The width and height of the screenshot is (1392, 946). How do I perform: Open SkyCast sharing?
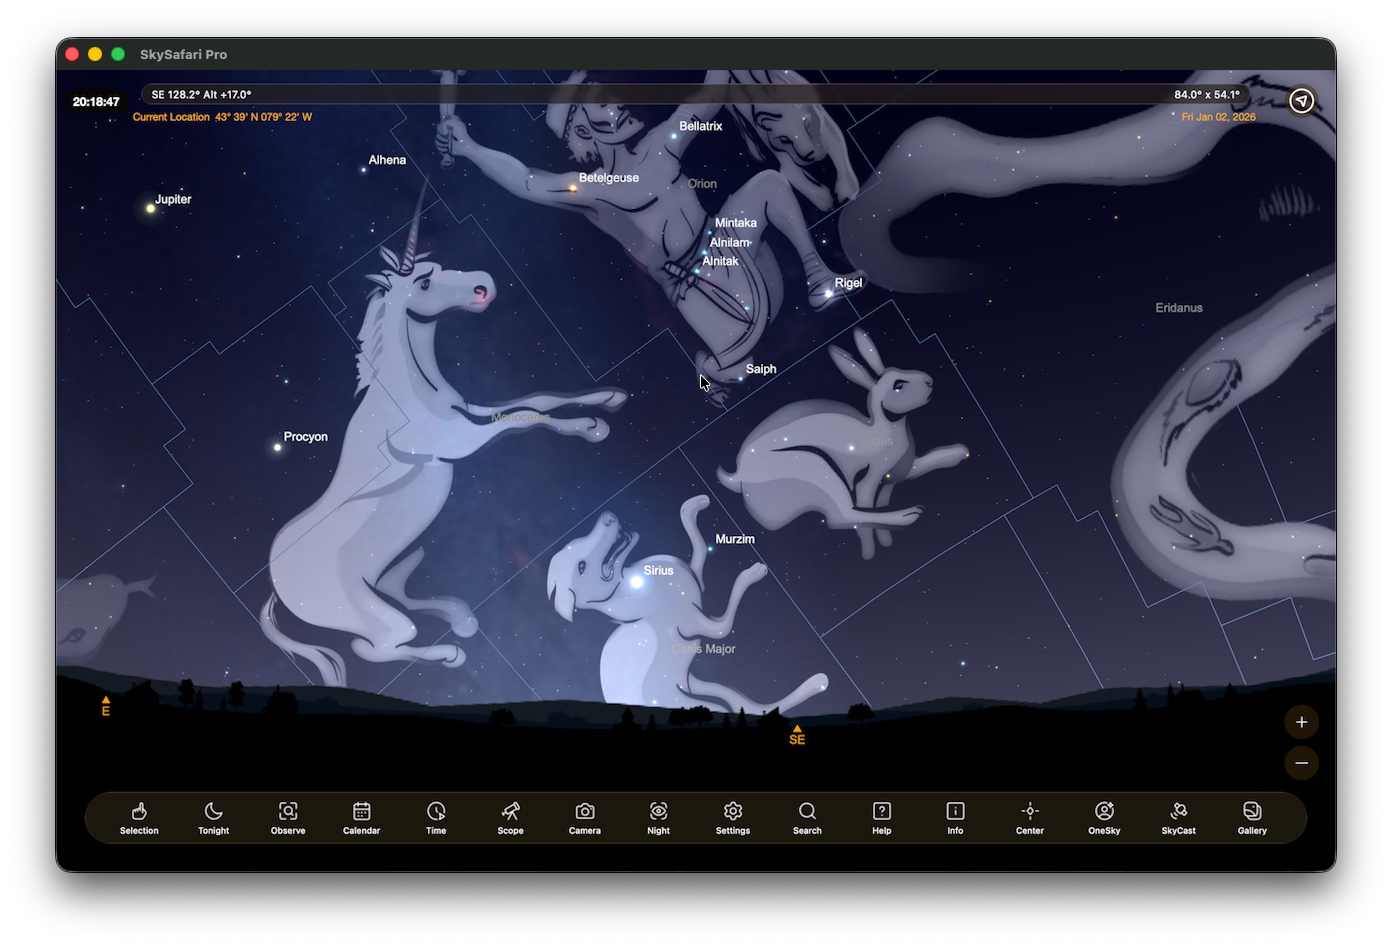pos(1178,817)
